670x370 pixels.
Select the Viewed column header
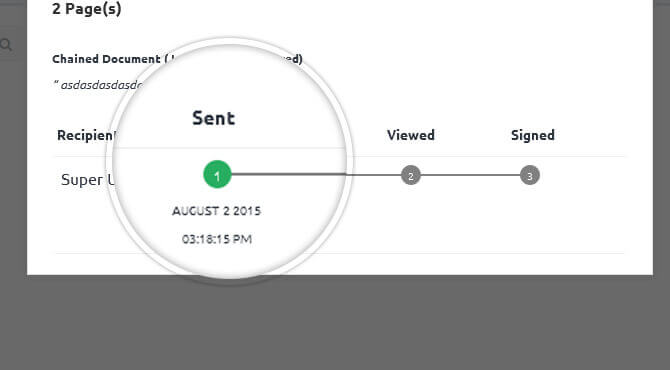411,135
